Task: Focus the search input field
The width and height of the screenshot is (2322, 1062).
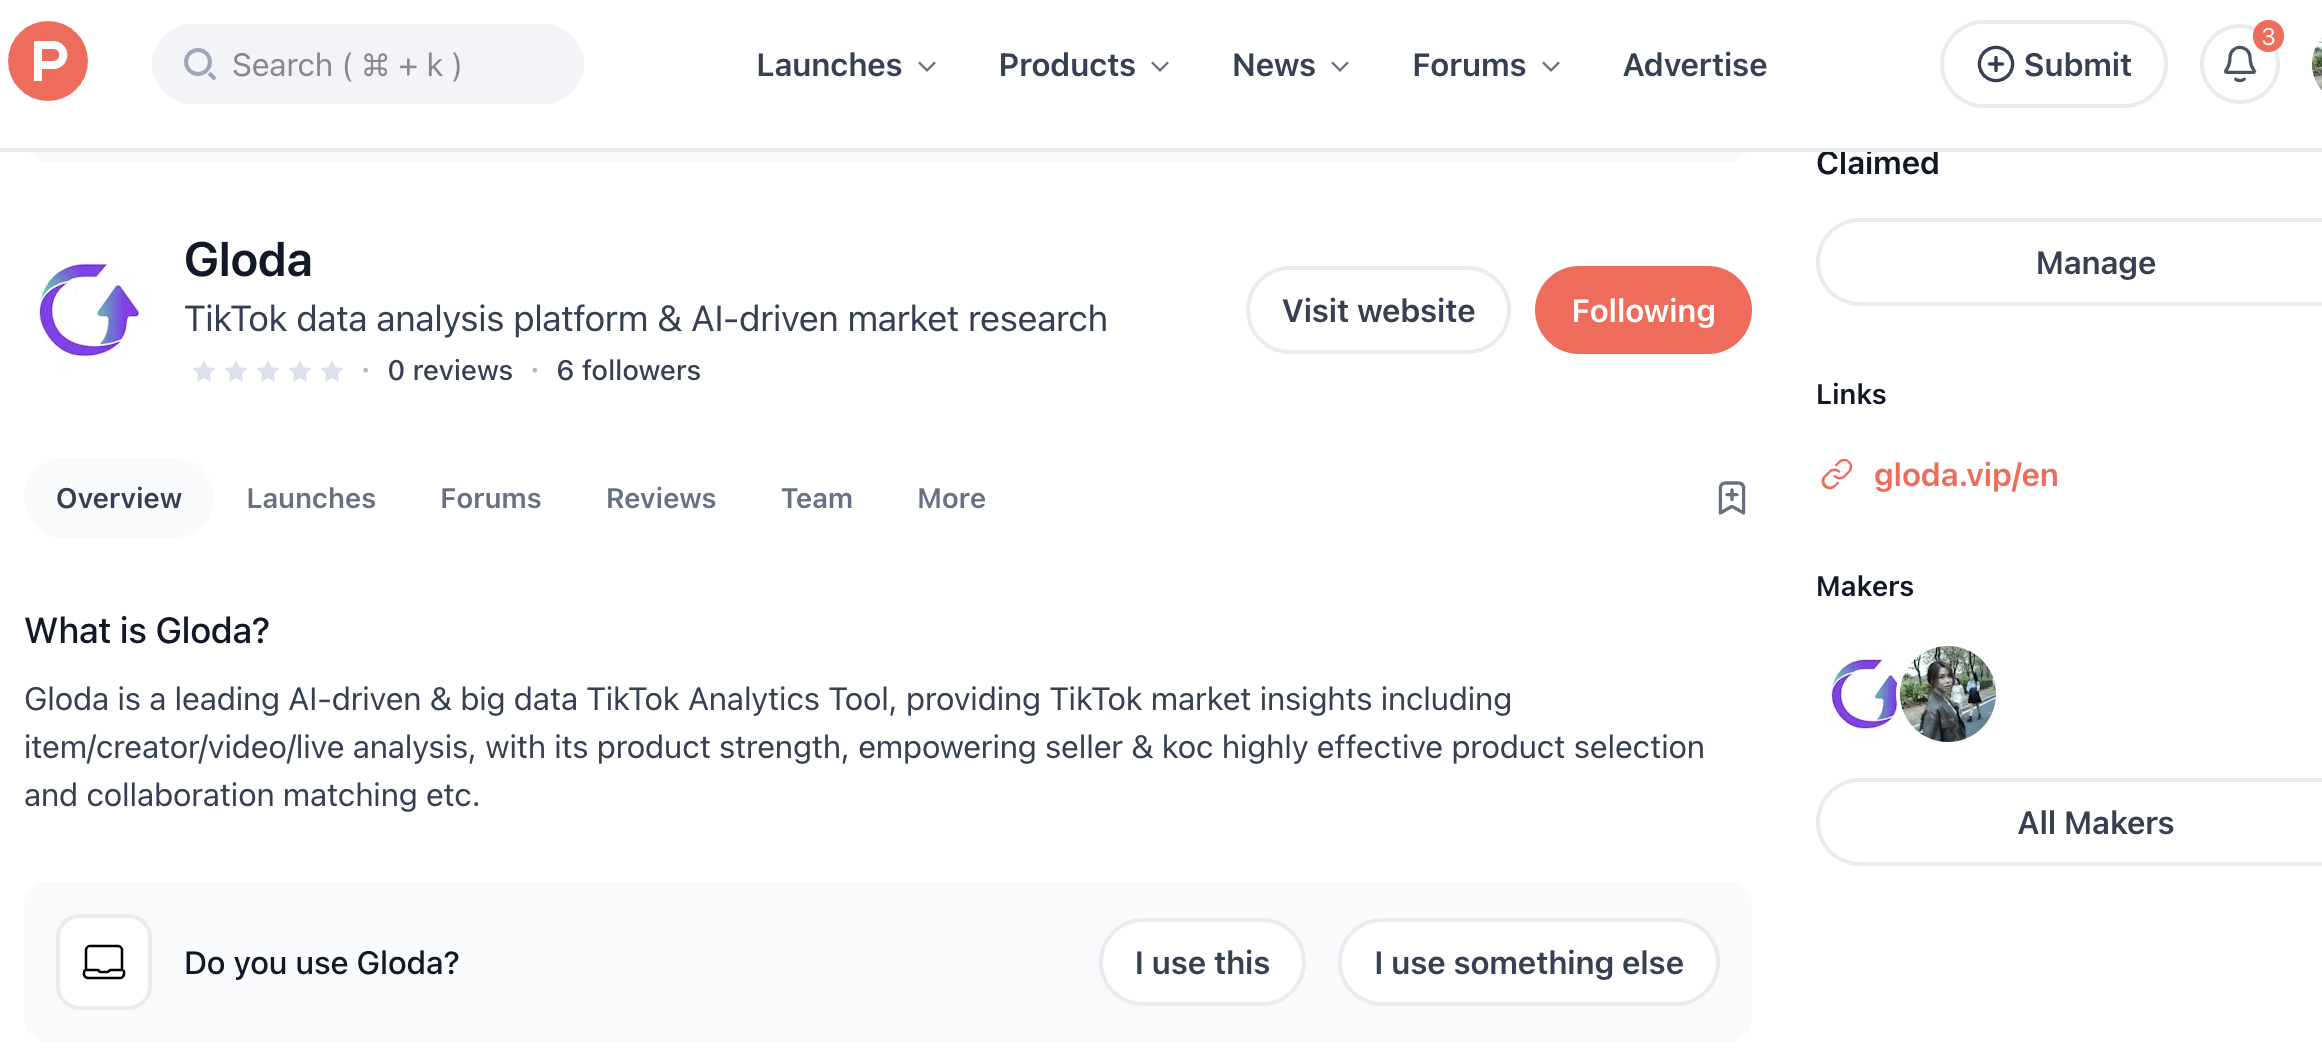Action: click(x=368, y=65)
